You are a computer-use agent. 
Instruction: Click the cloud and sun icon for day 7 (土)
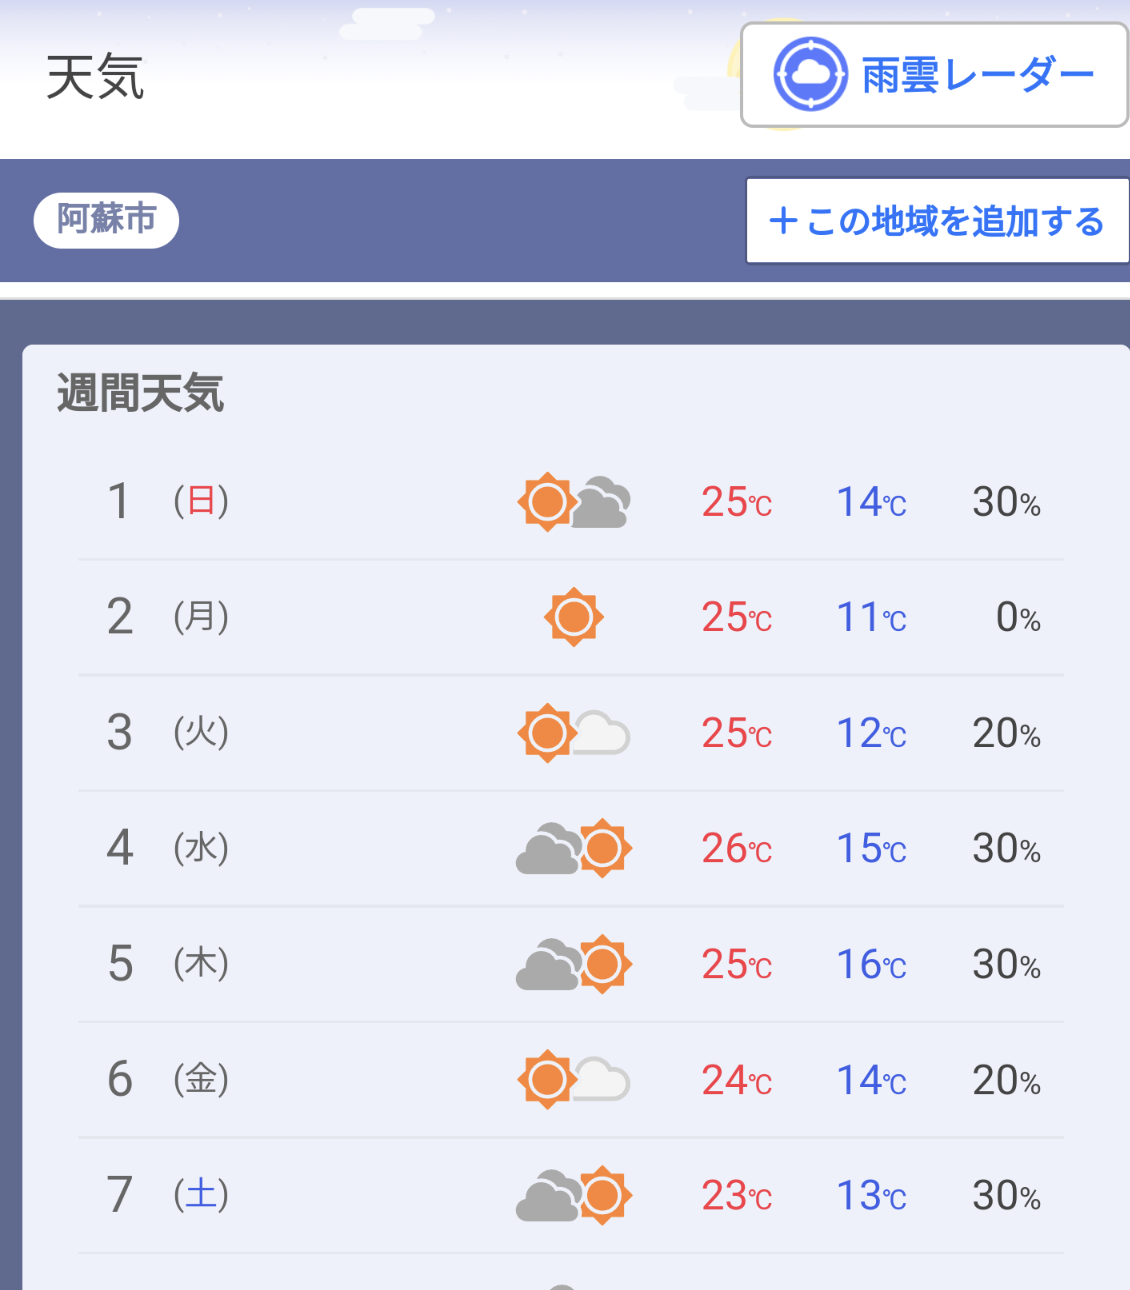574,1195
